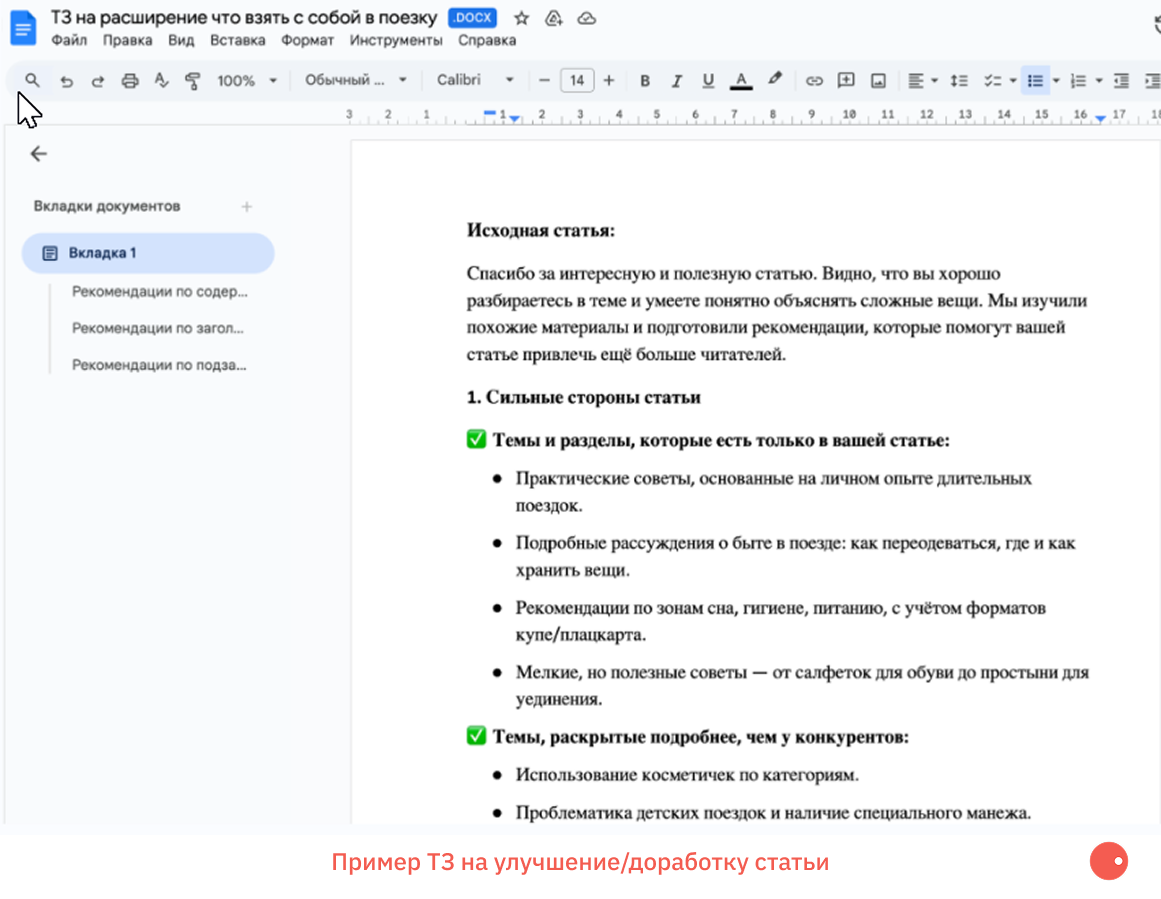
Task: Click the search magnifier icon in toolbar
Action: 32,80
